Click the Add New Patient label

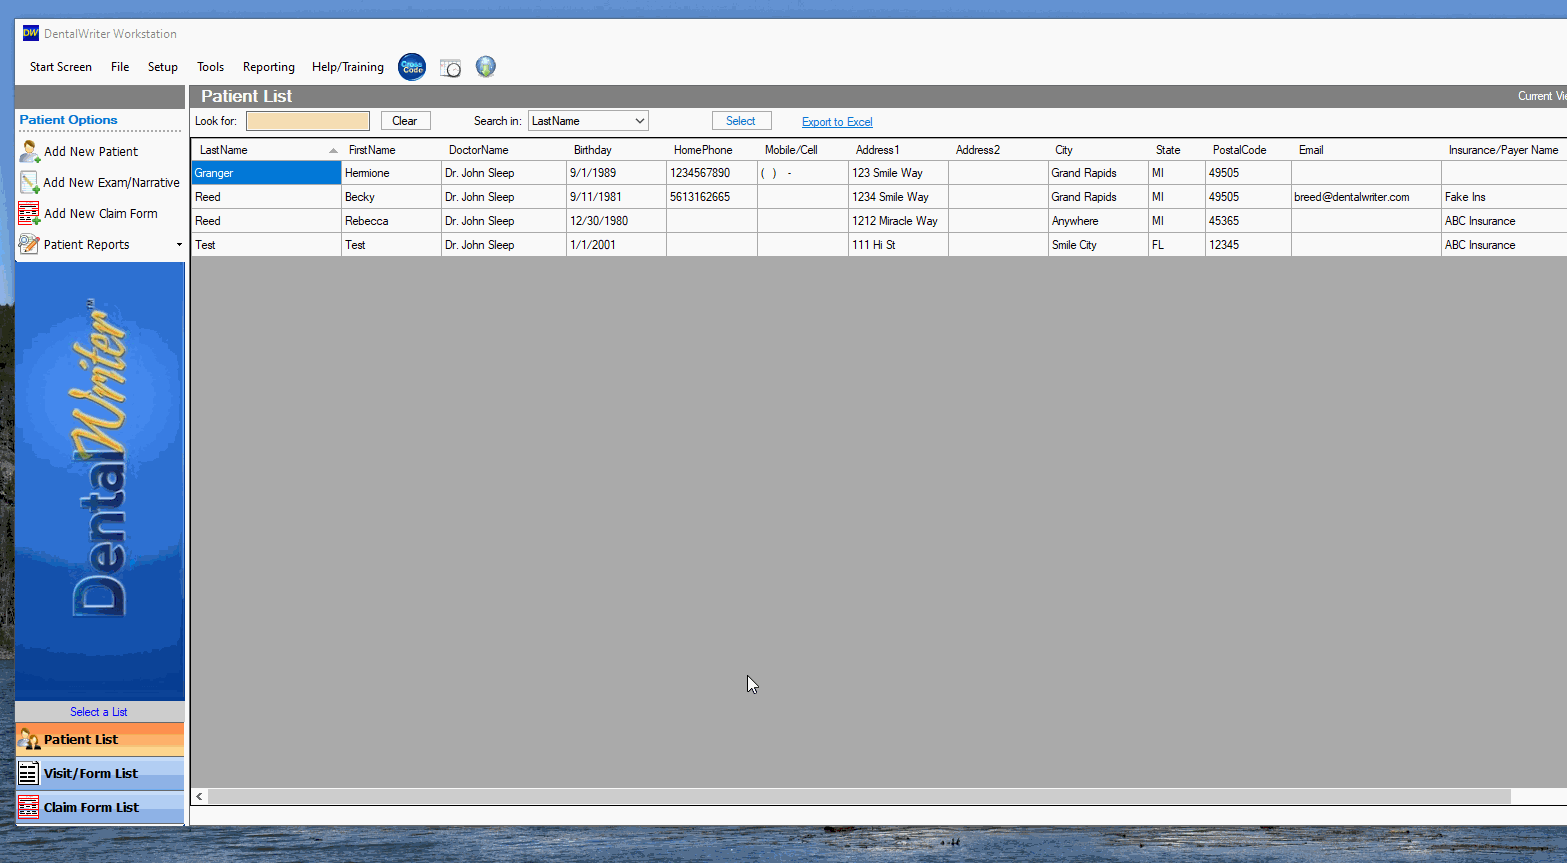tap(91, 152)
